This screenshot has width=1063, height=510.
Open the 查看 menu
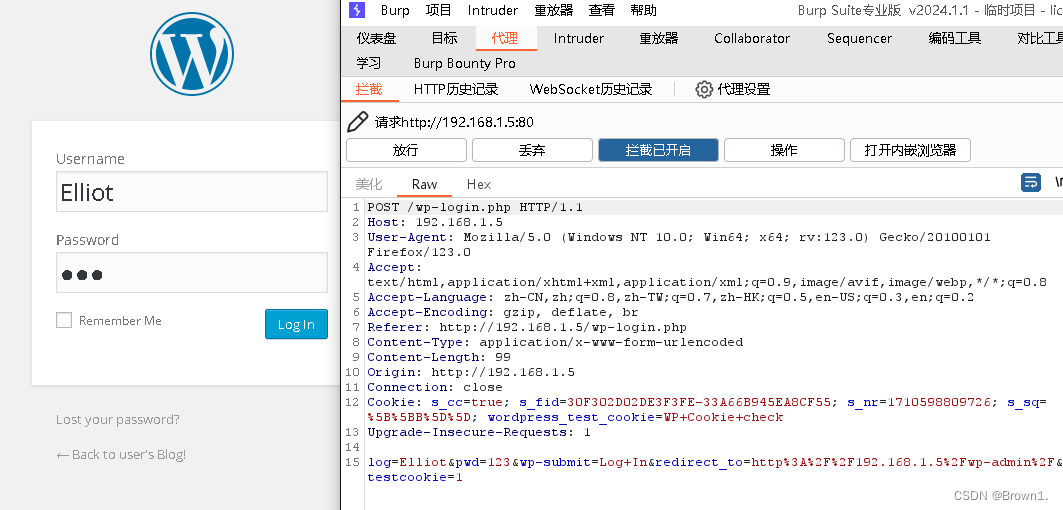pyautogui.click(x=601, y=10)
